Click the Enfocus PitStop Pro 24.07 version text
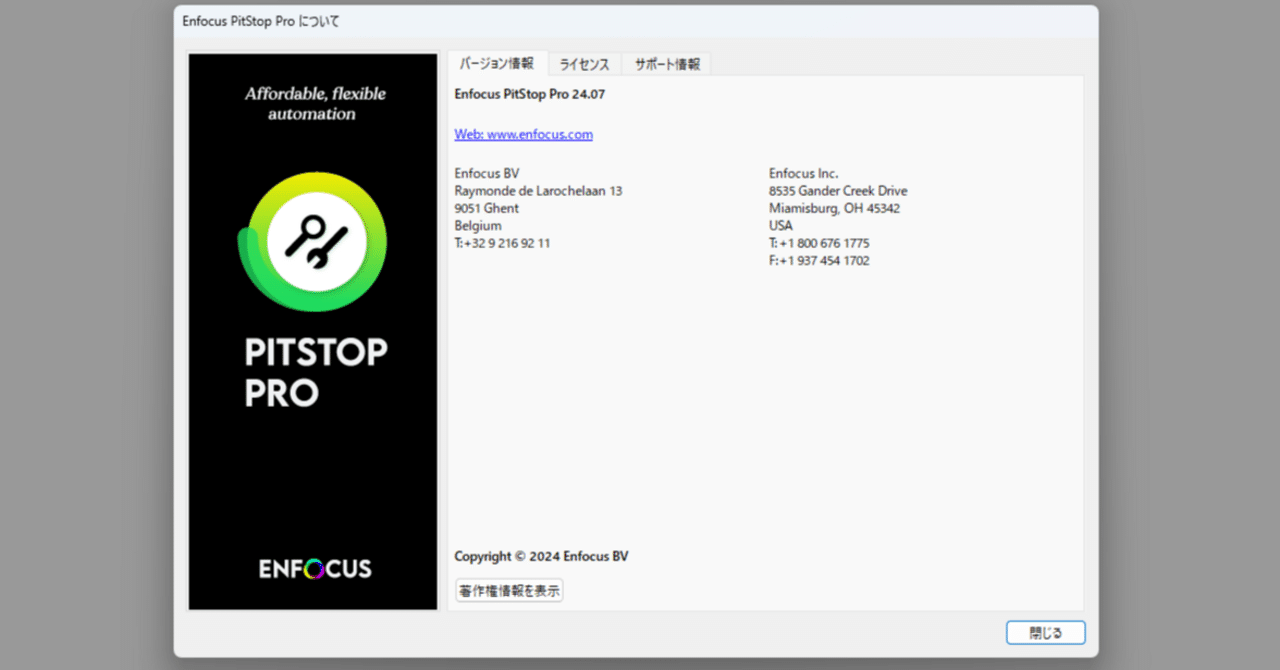This screenshot has width=1280, height=670. tap(529, 94)
